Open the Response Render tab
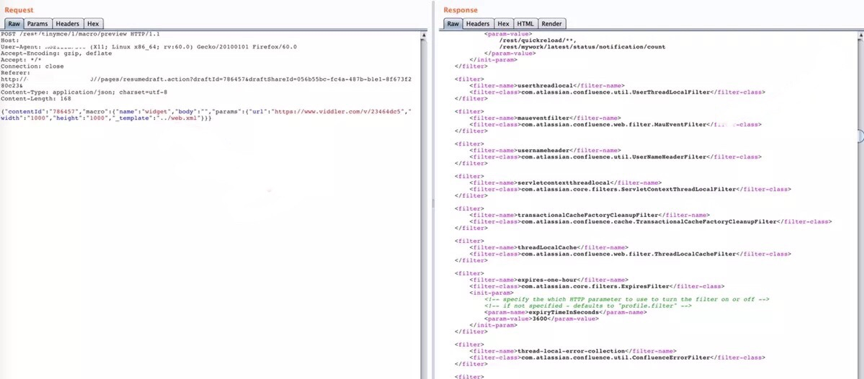Image resolution: width=864 pixels, height=379 pixels. 552,24
